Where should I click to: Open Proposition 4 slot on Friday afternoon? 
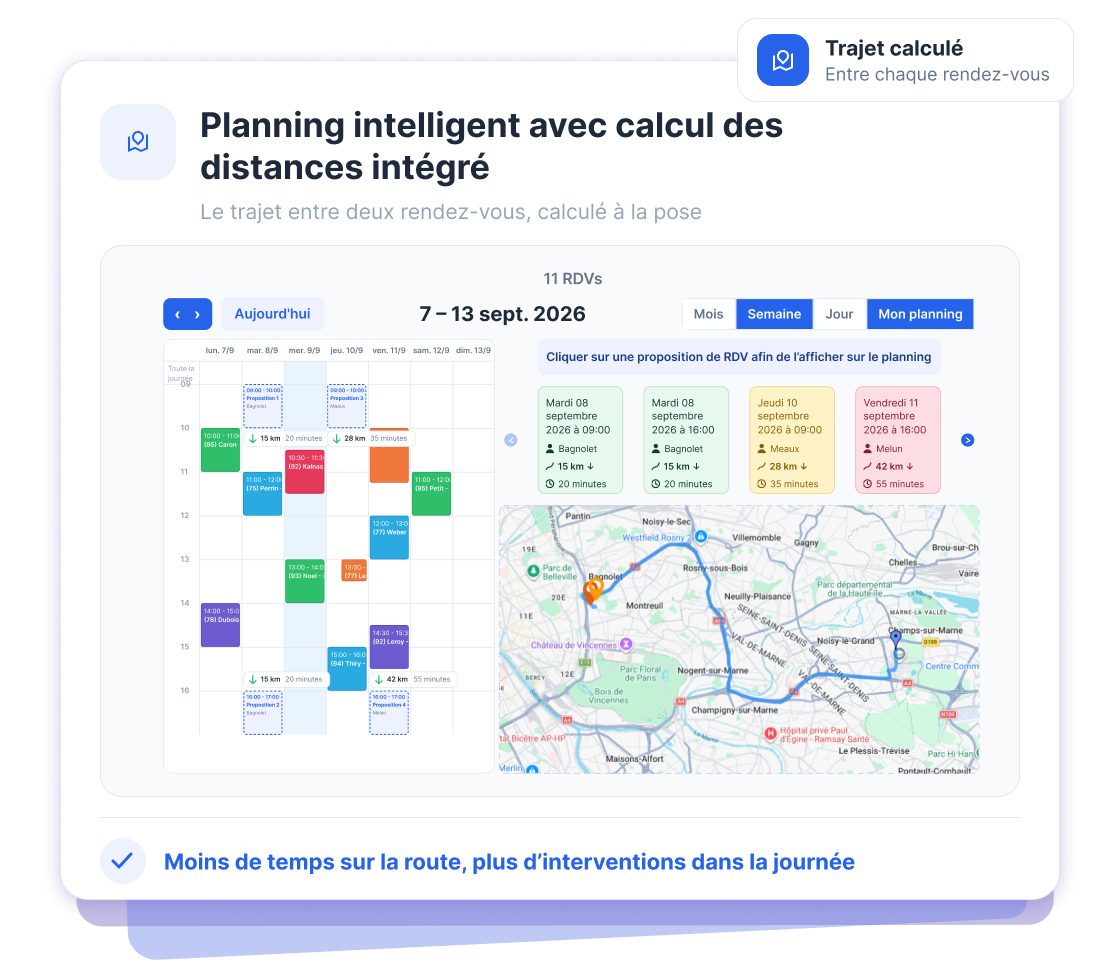point(389,712)
